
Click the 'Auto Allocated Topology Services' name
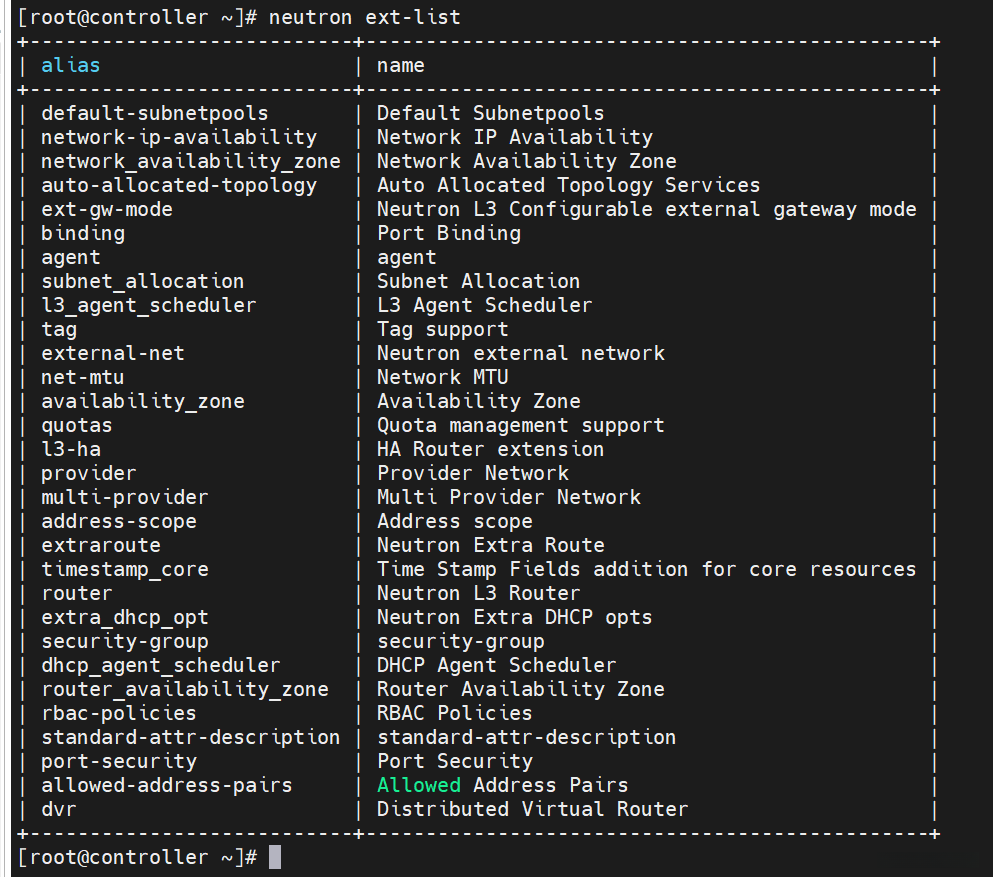568,185
